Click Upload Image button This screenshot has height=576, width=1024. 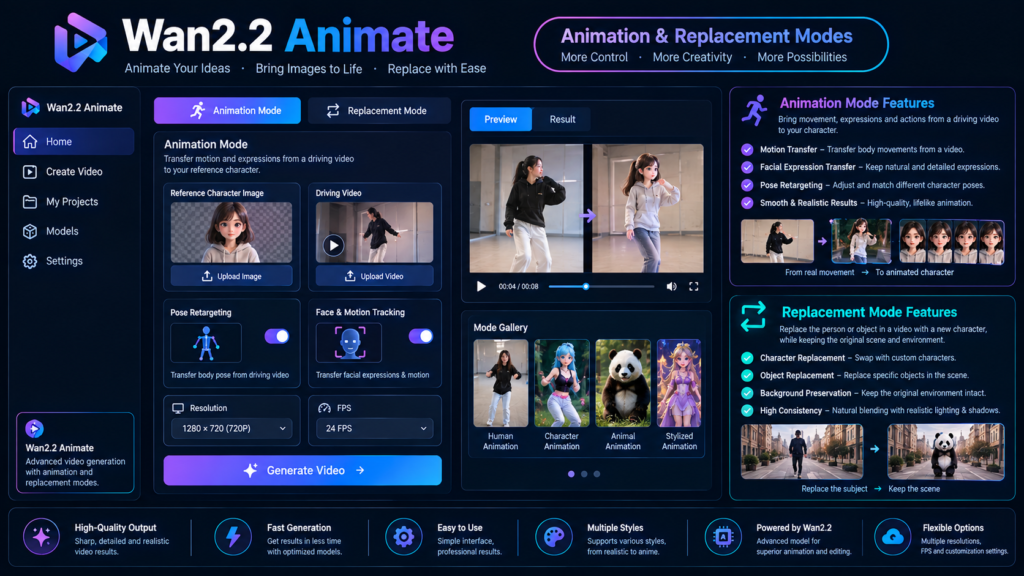pyautogui.click(x=231, y=276)
